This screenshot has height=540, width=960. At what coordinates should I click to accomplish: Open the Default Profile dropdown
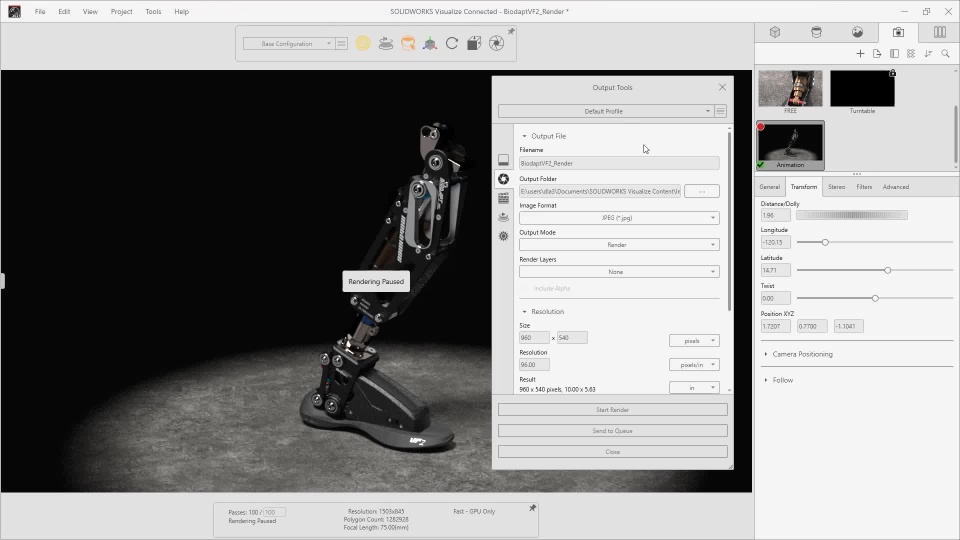point(606,111)
